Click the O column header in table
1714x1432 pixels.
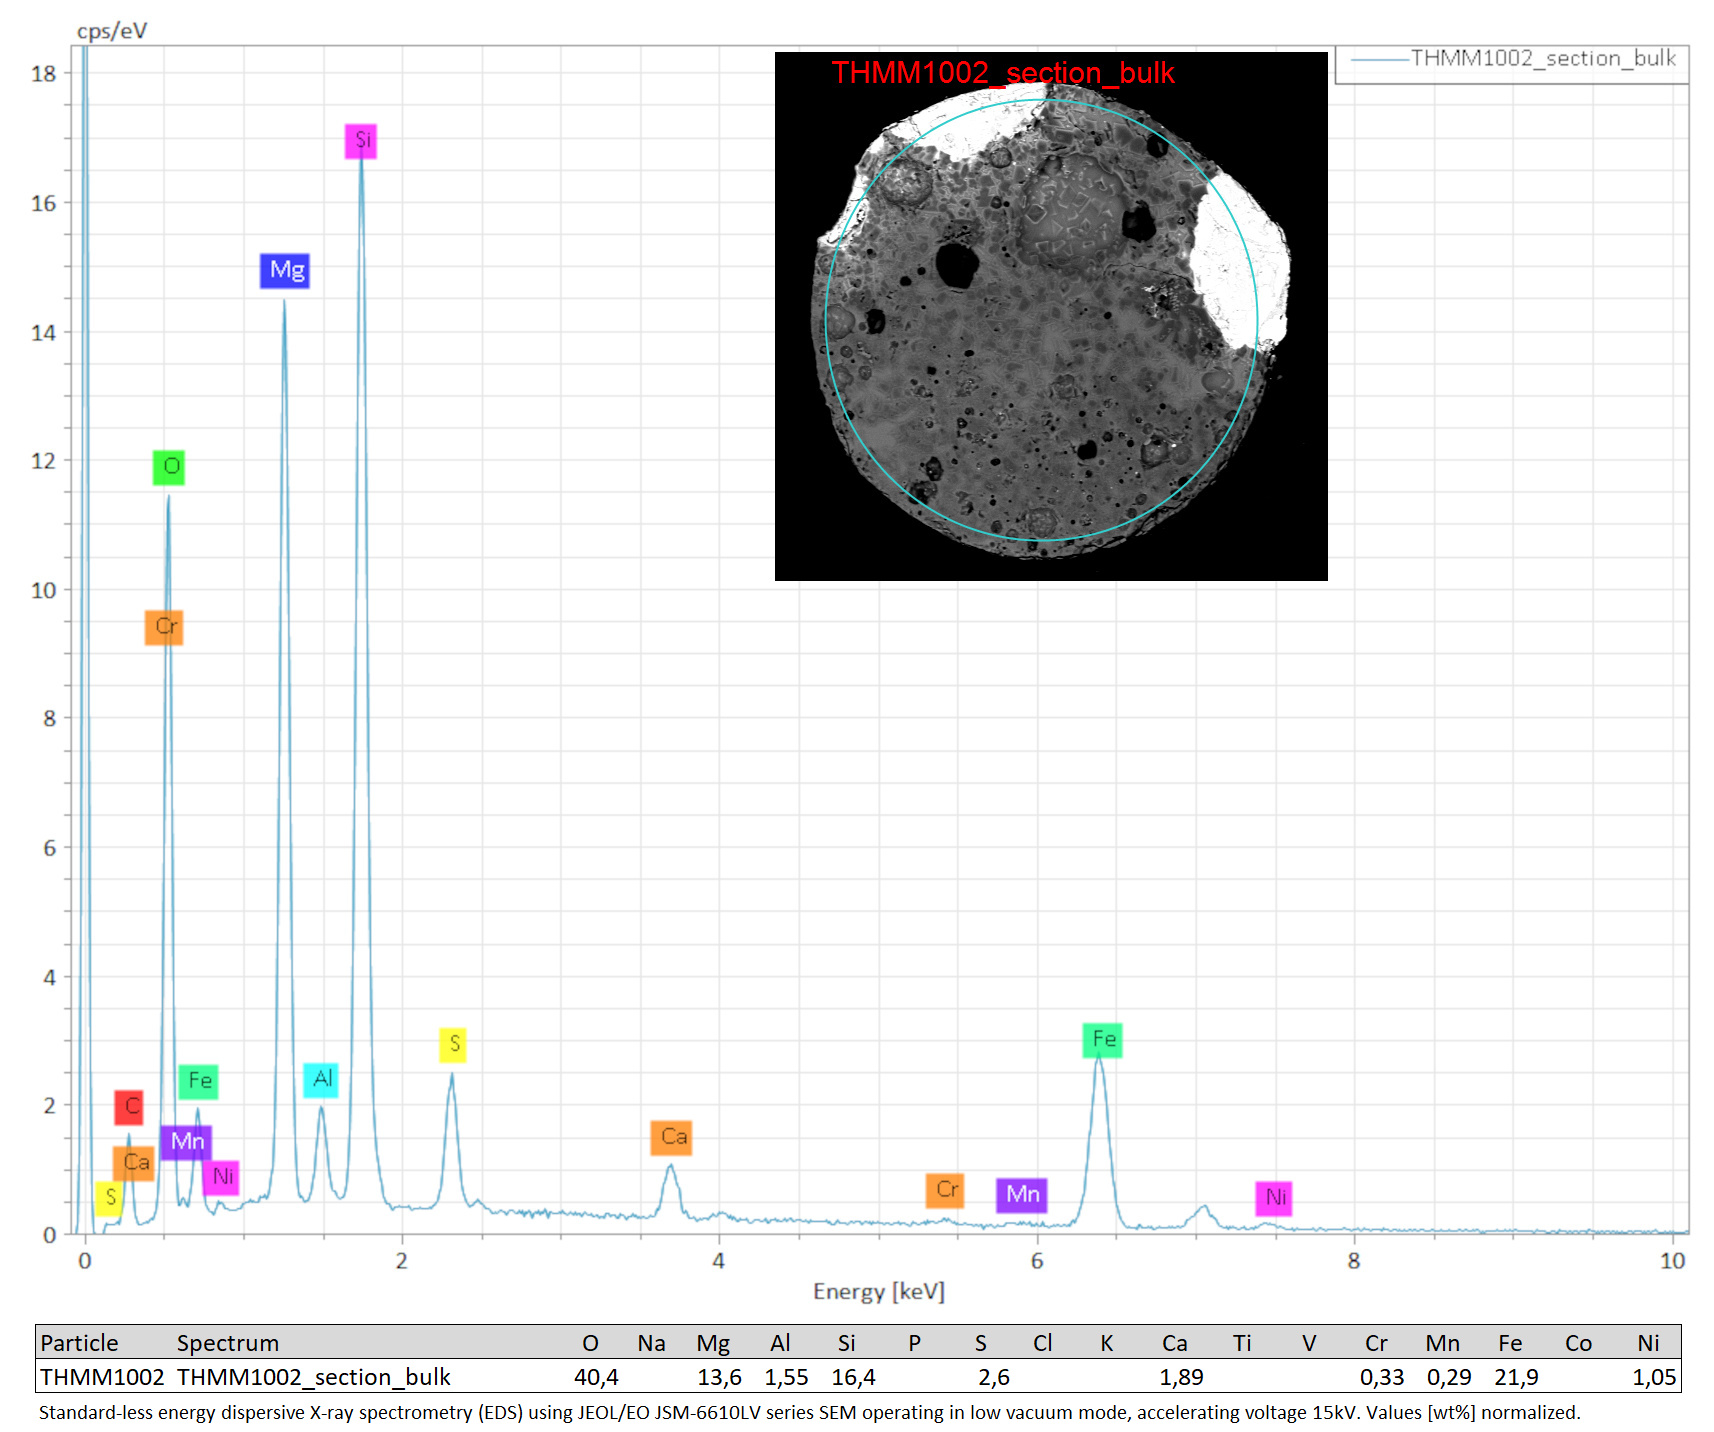pyautogui.click(x=591, y=1343)
